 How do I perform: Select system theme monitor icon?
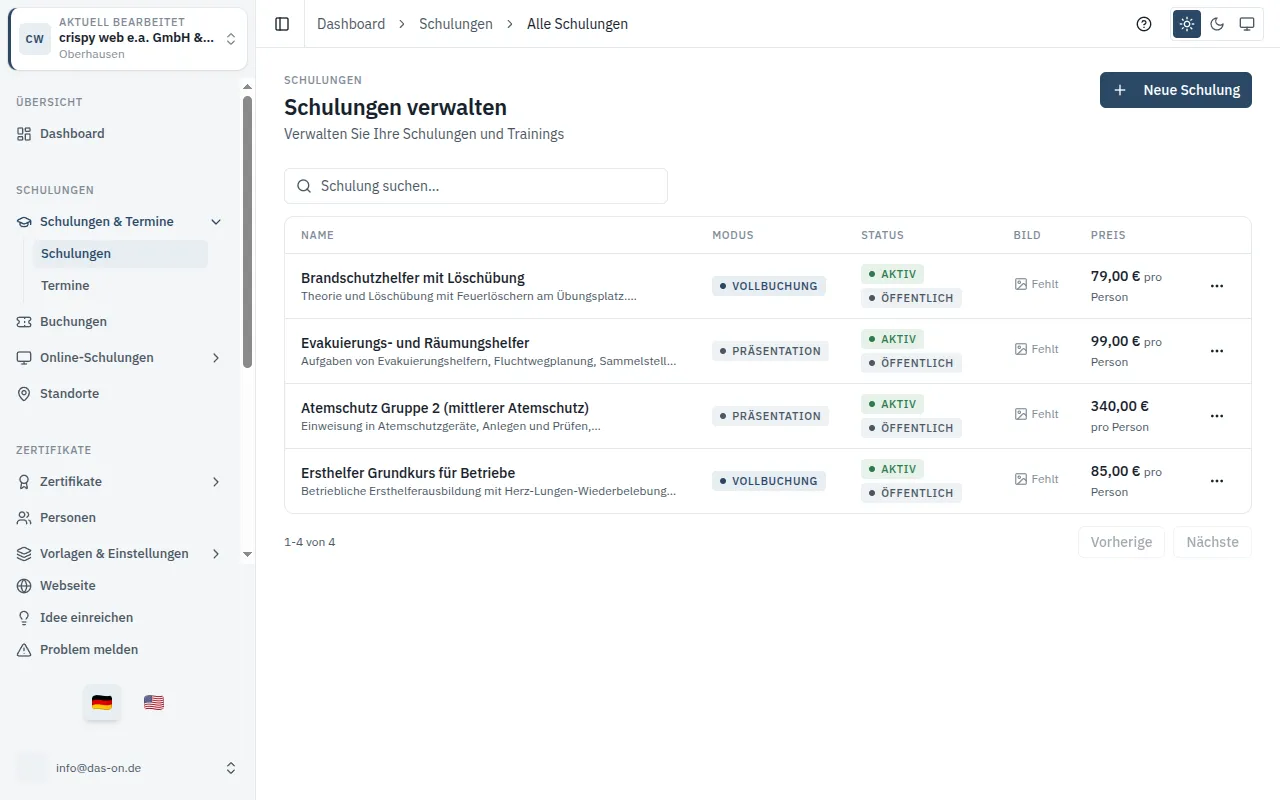(x=1247, y=24)
